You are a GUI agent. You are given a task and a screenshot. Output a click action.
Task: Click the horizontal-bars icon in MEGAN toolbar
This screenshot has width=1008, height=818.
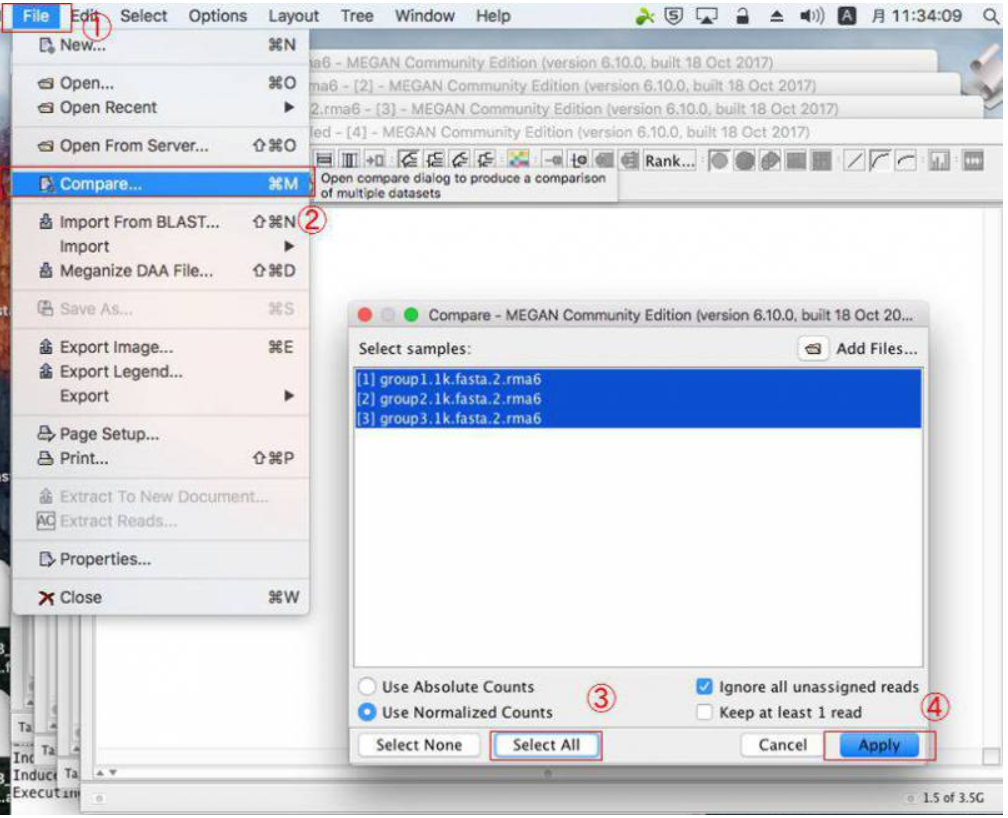325,160
